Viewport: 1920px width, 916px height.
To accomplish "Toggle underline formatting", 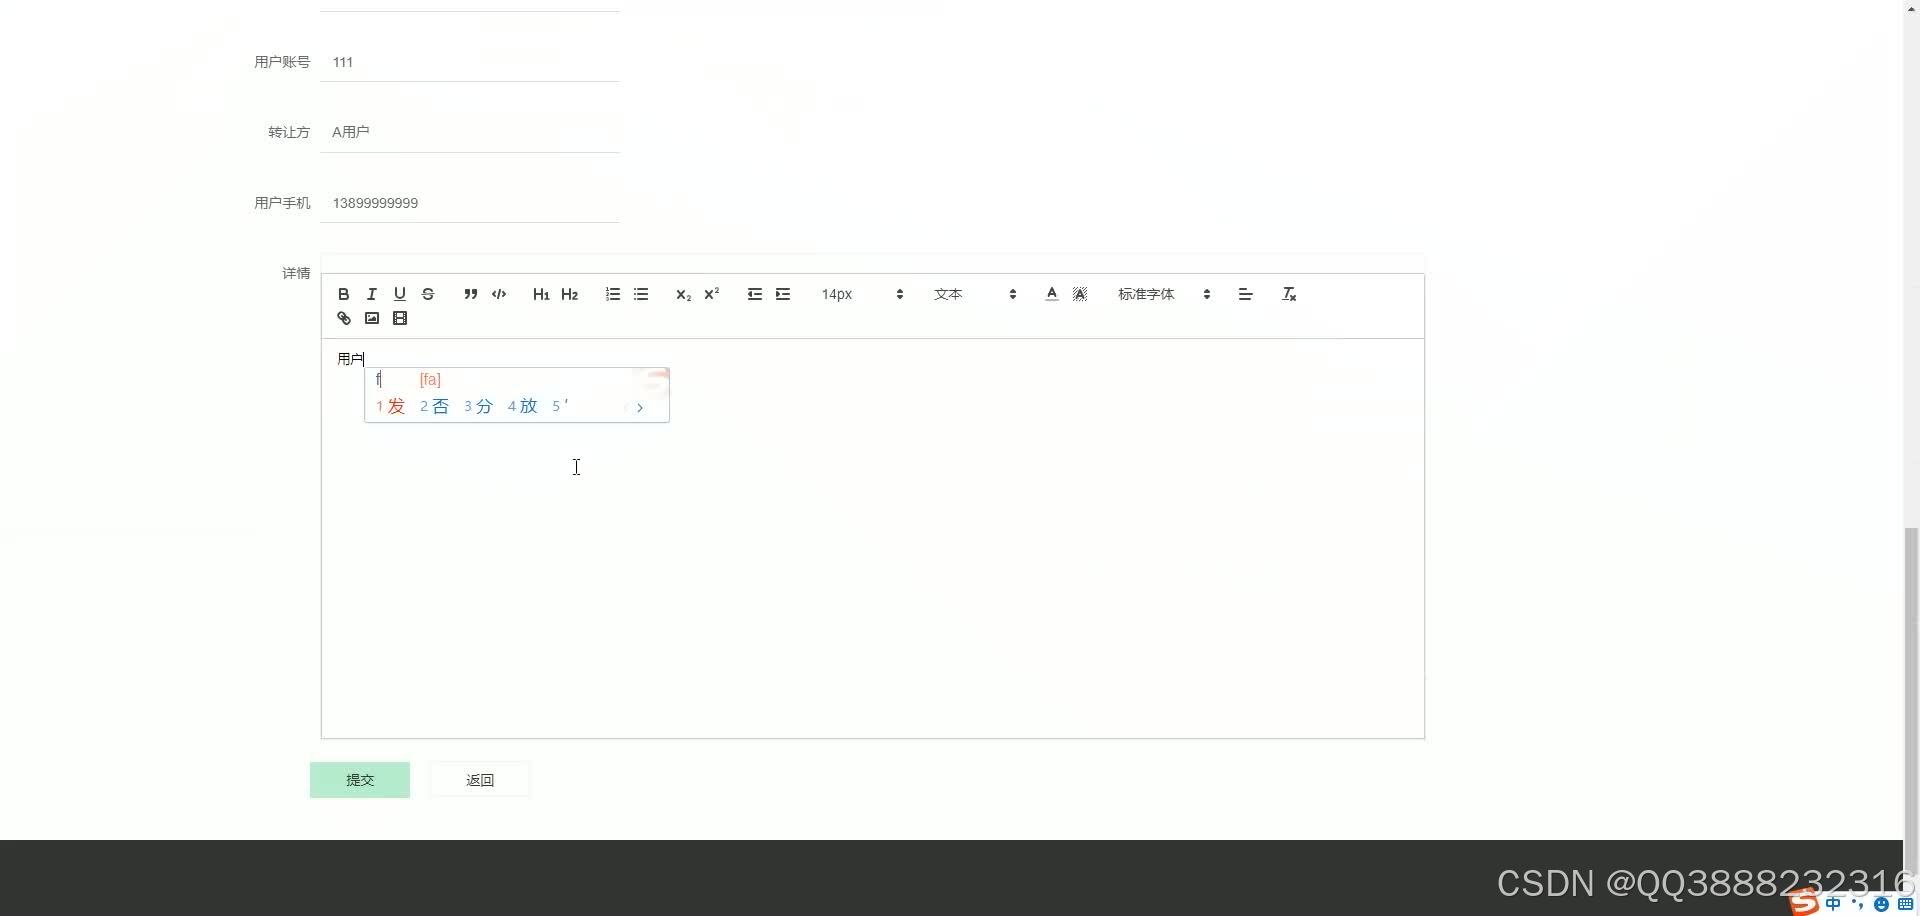I will [399, 294].
